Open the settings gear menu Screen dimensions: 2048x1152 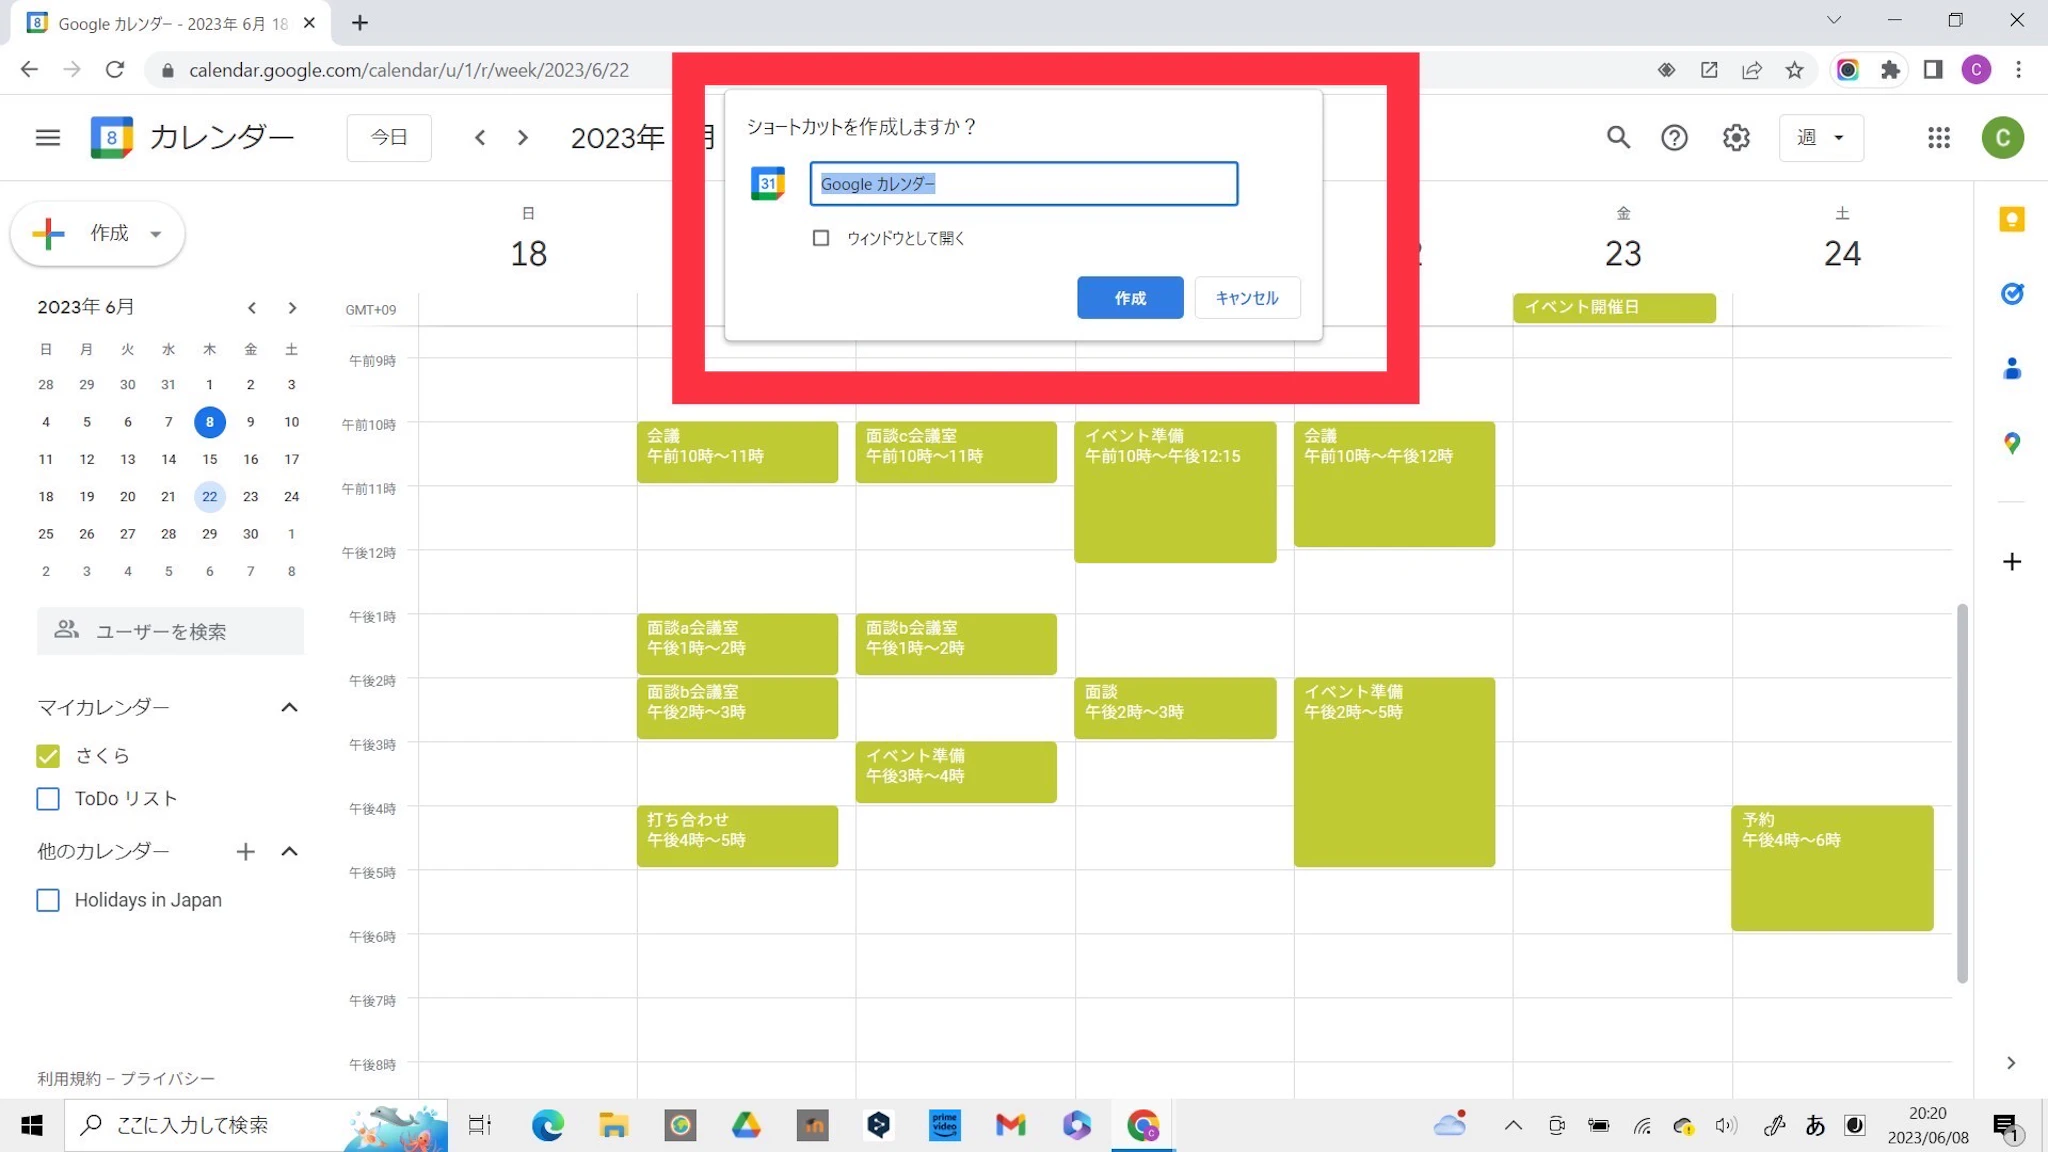[x=1736, y=138]
